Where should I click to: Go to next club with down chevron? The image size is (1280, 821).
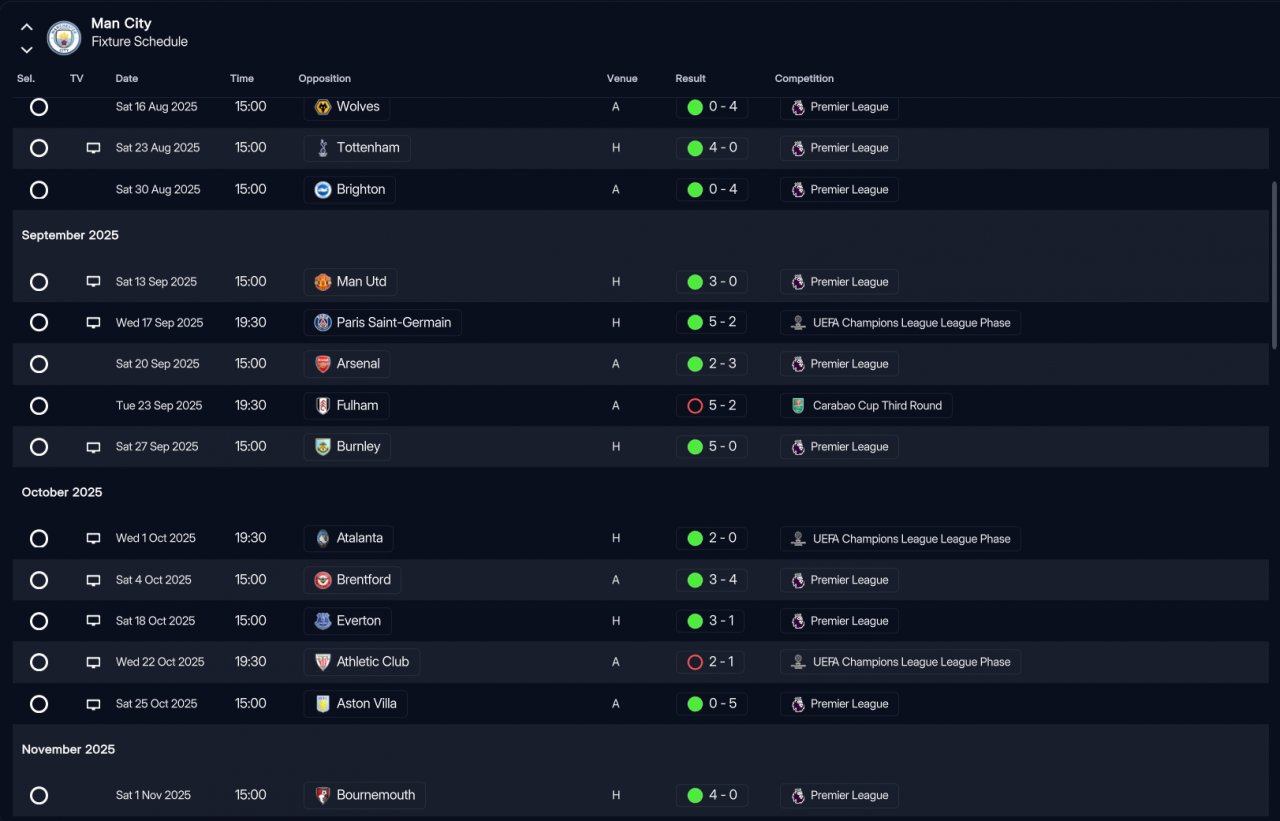pos(27,49)
